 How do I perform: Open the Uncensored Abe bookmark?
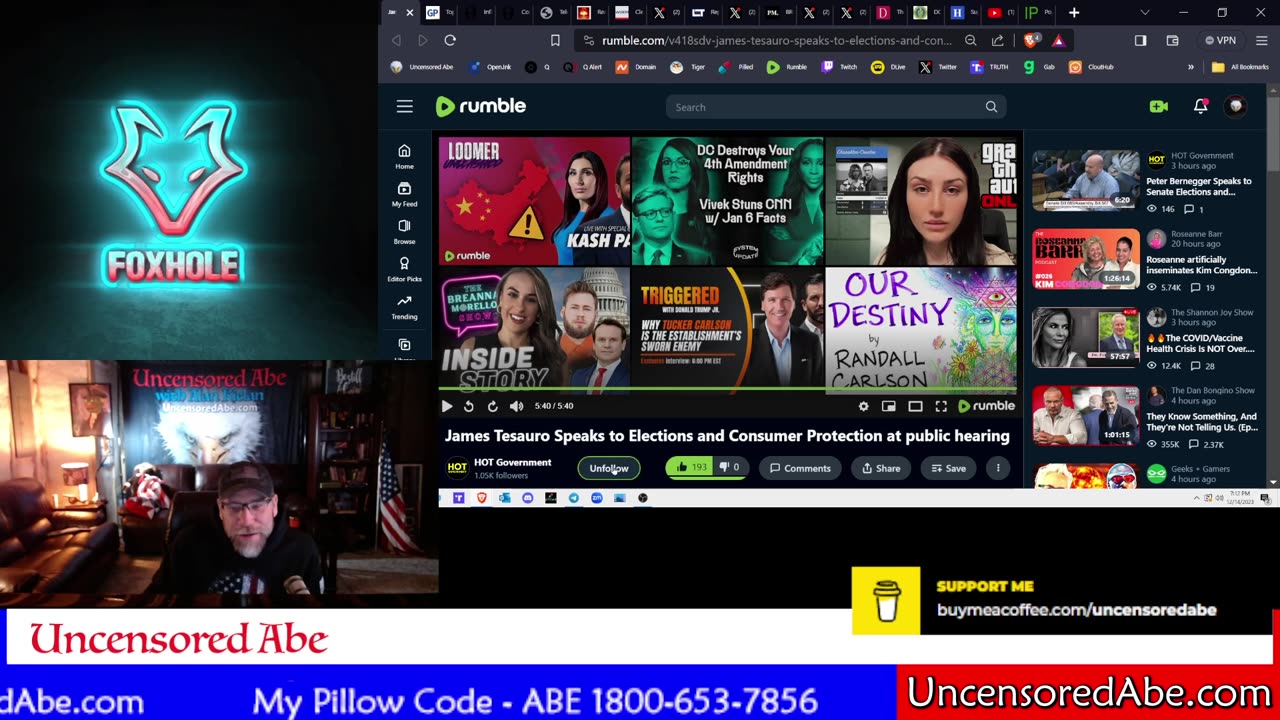click(x=423, y=67)
